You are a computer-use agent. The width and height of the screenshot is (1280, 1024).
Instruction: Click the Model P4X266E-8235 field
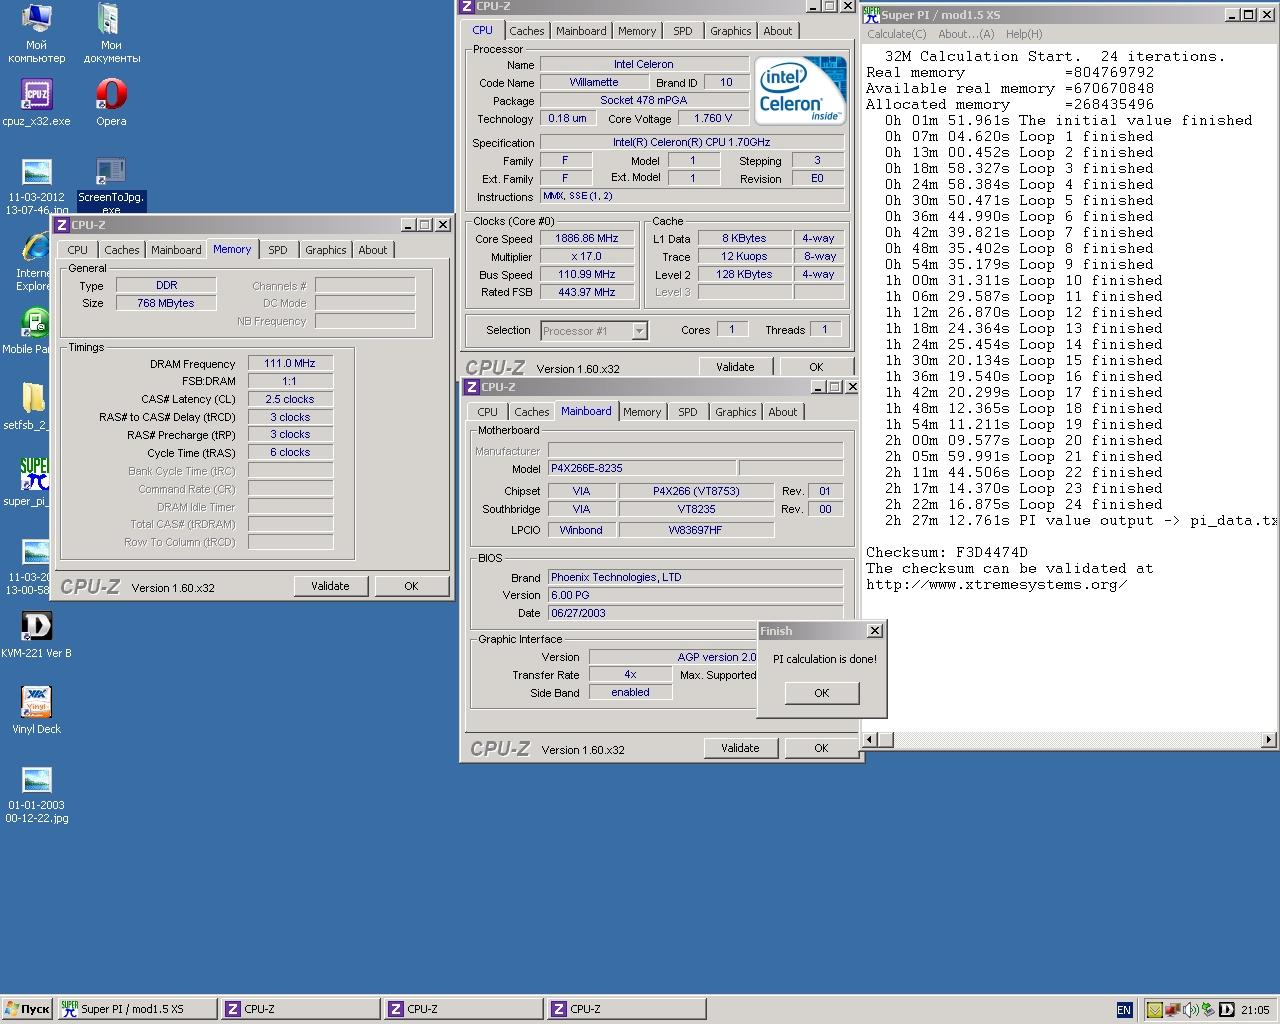click(x=642, y=468)
